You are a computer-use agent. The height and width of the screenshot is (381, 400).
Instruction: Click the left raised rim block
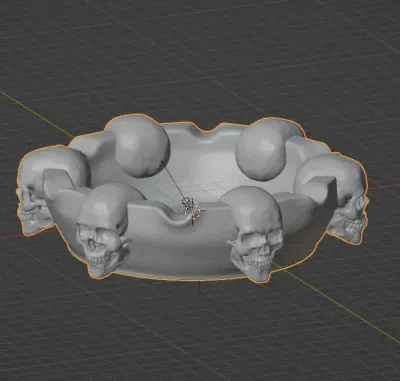point(59,183)
